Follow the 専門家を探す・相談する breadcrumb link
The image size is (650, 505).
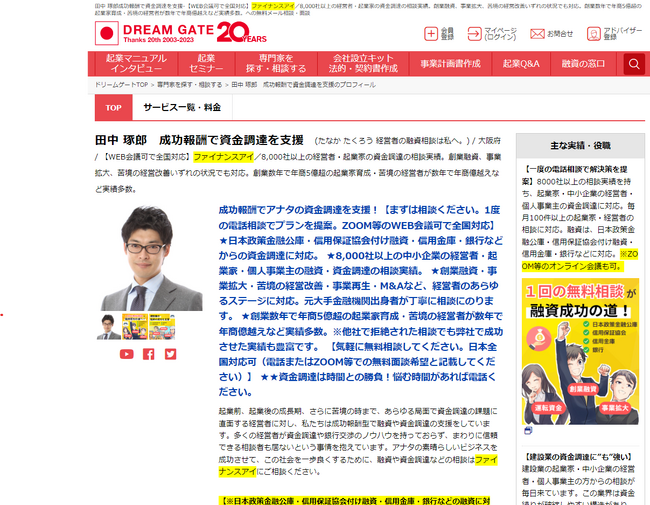tap(189, 85)
